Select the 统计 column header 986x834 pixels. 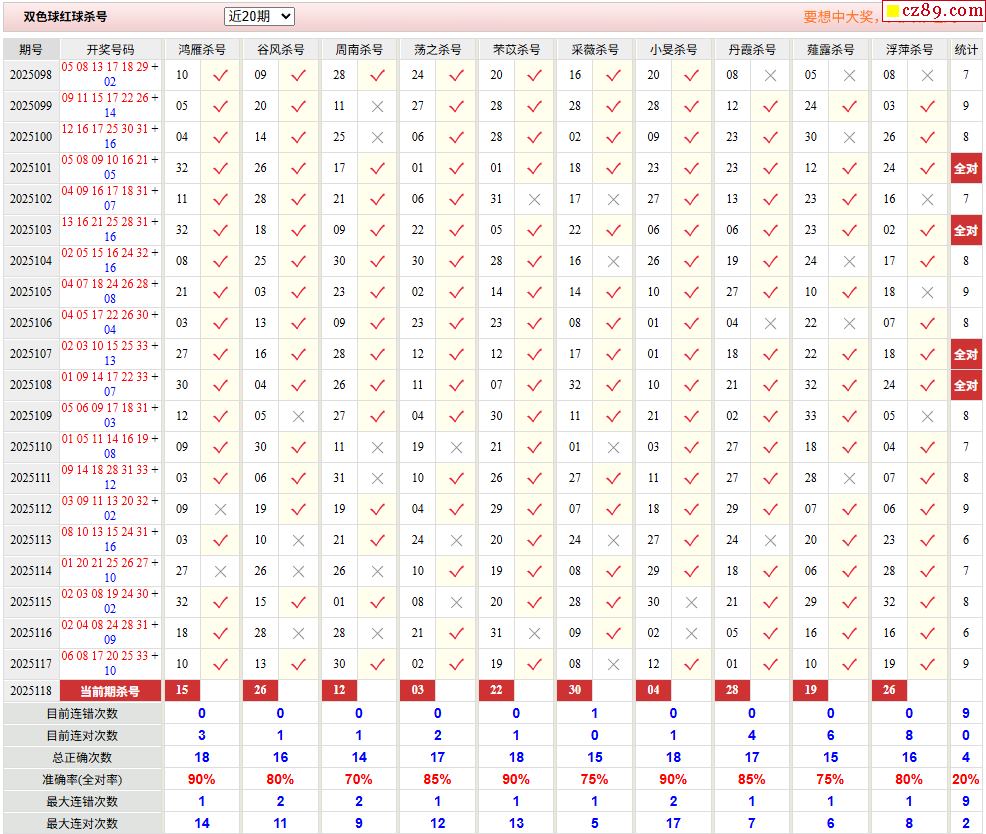click(x=966, y=49)
